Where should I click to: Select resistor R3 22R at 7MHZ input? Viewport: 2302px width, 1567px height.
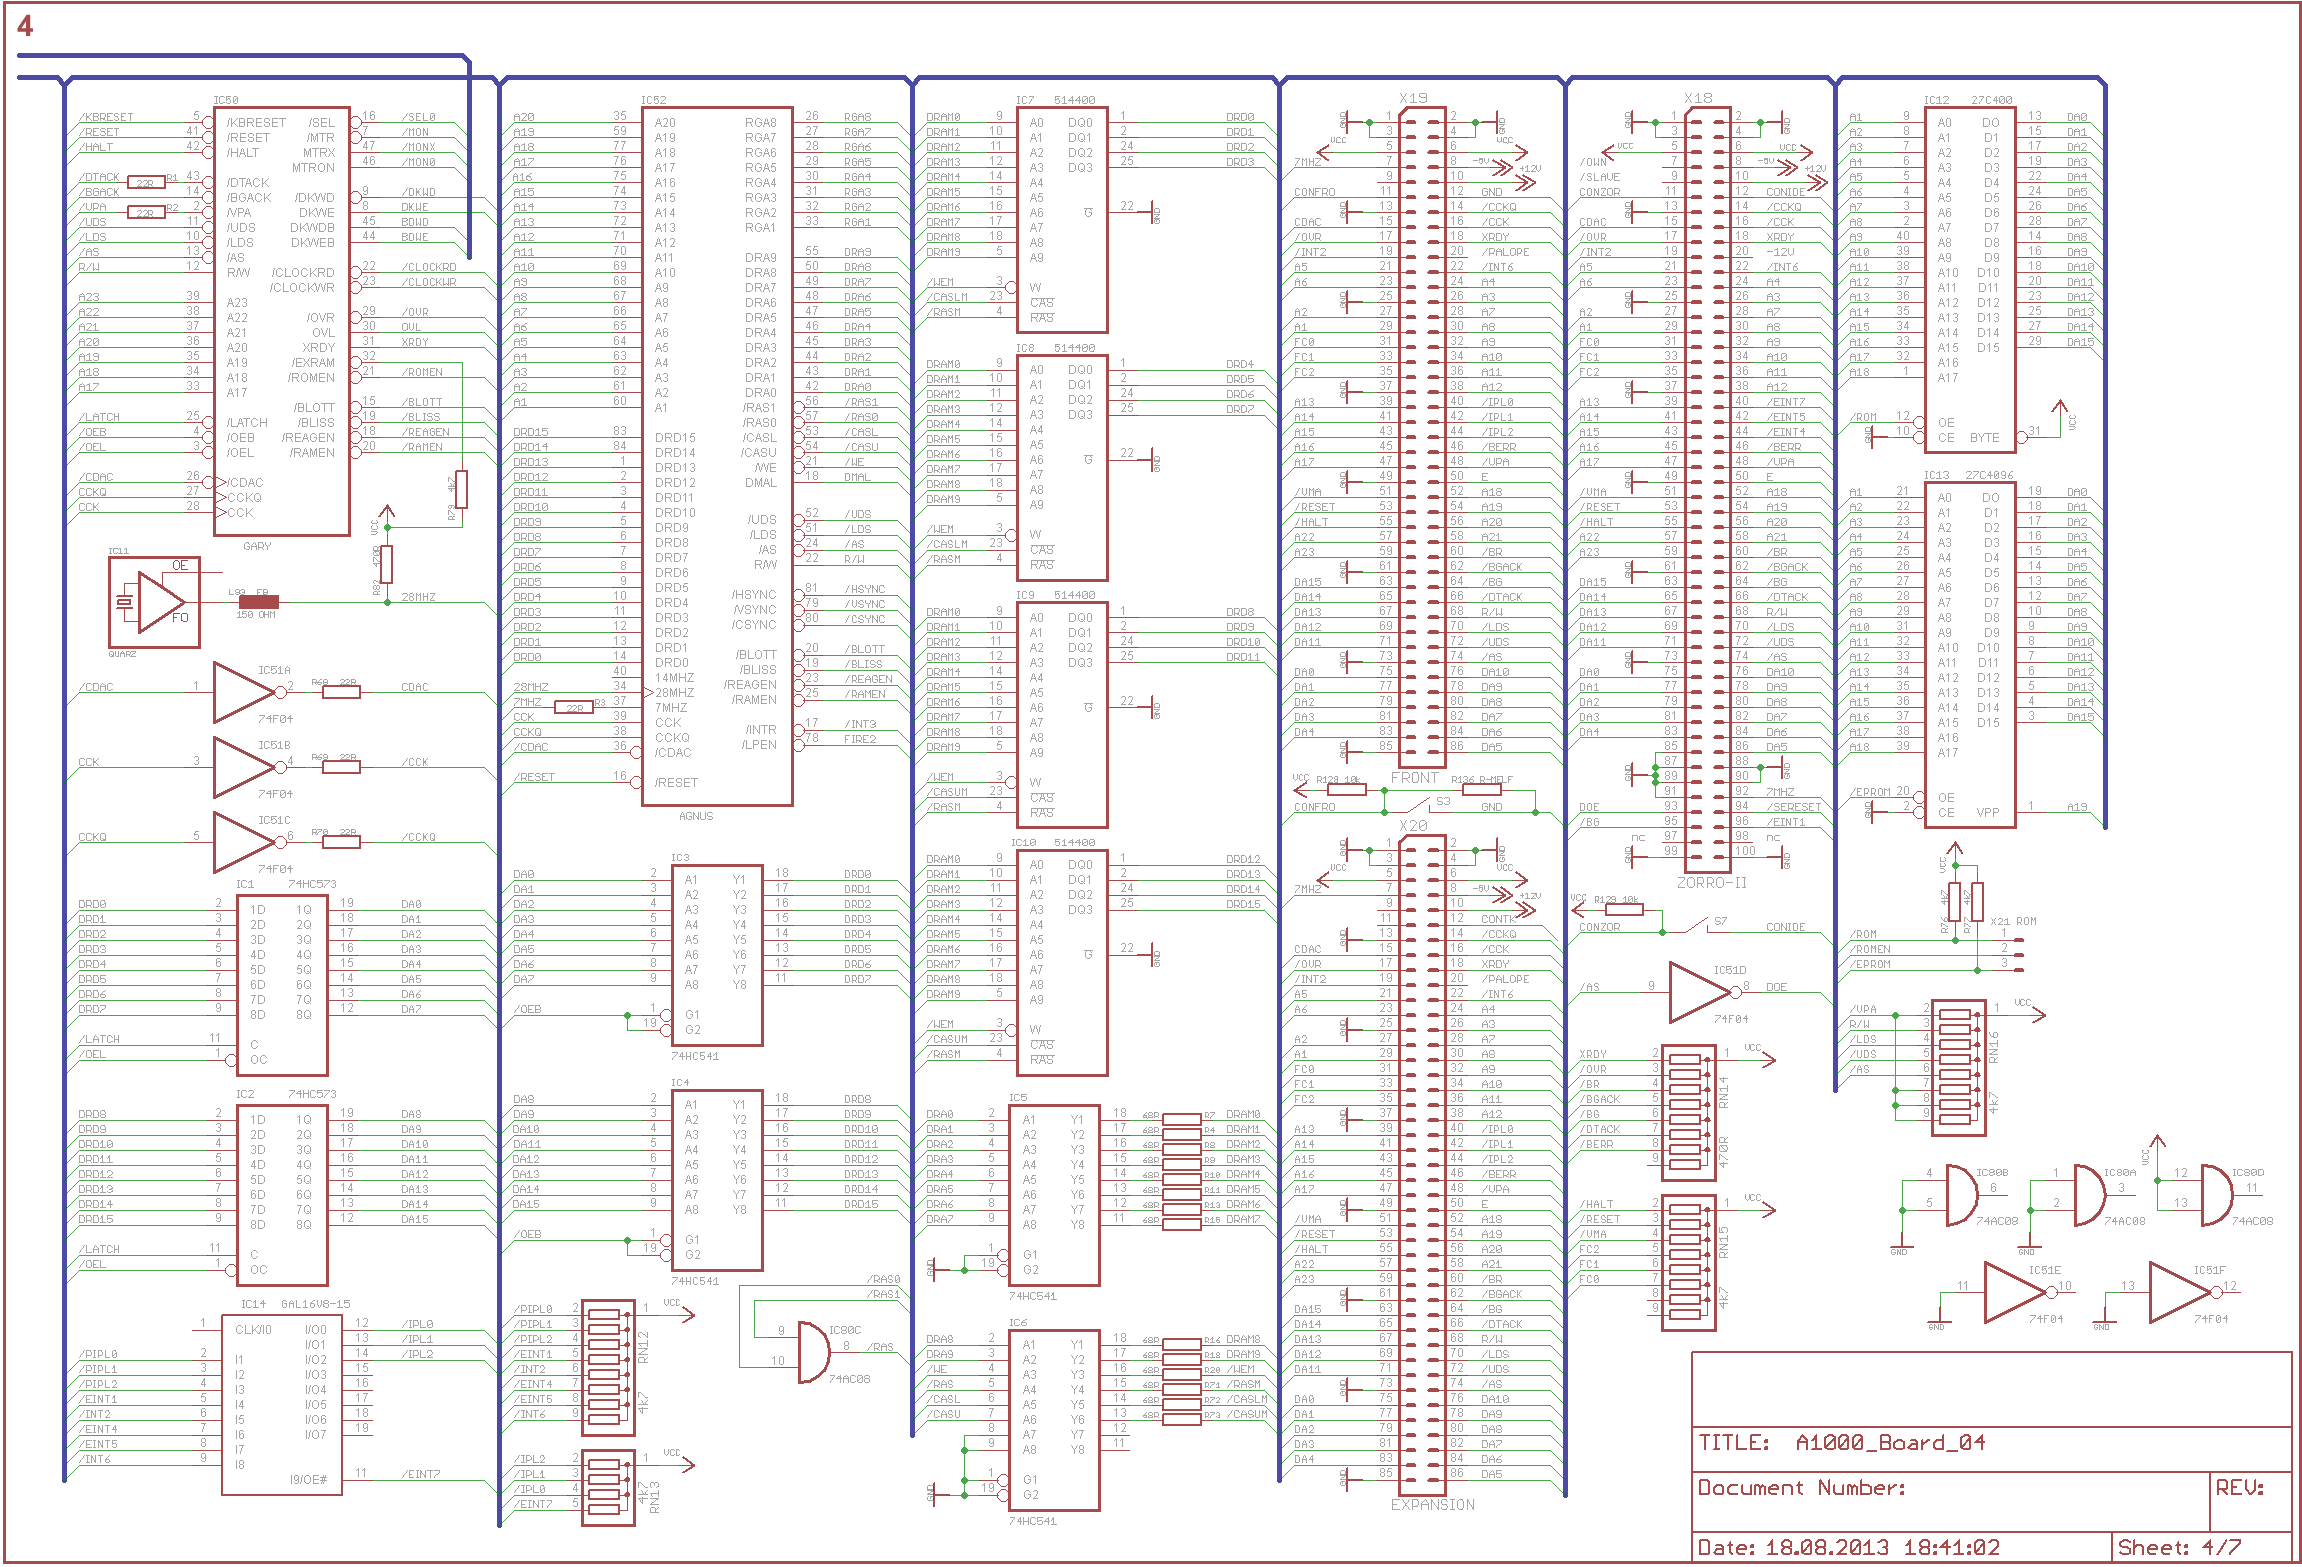pos(574,707)
